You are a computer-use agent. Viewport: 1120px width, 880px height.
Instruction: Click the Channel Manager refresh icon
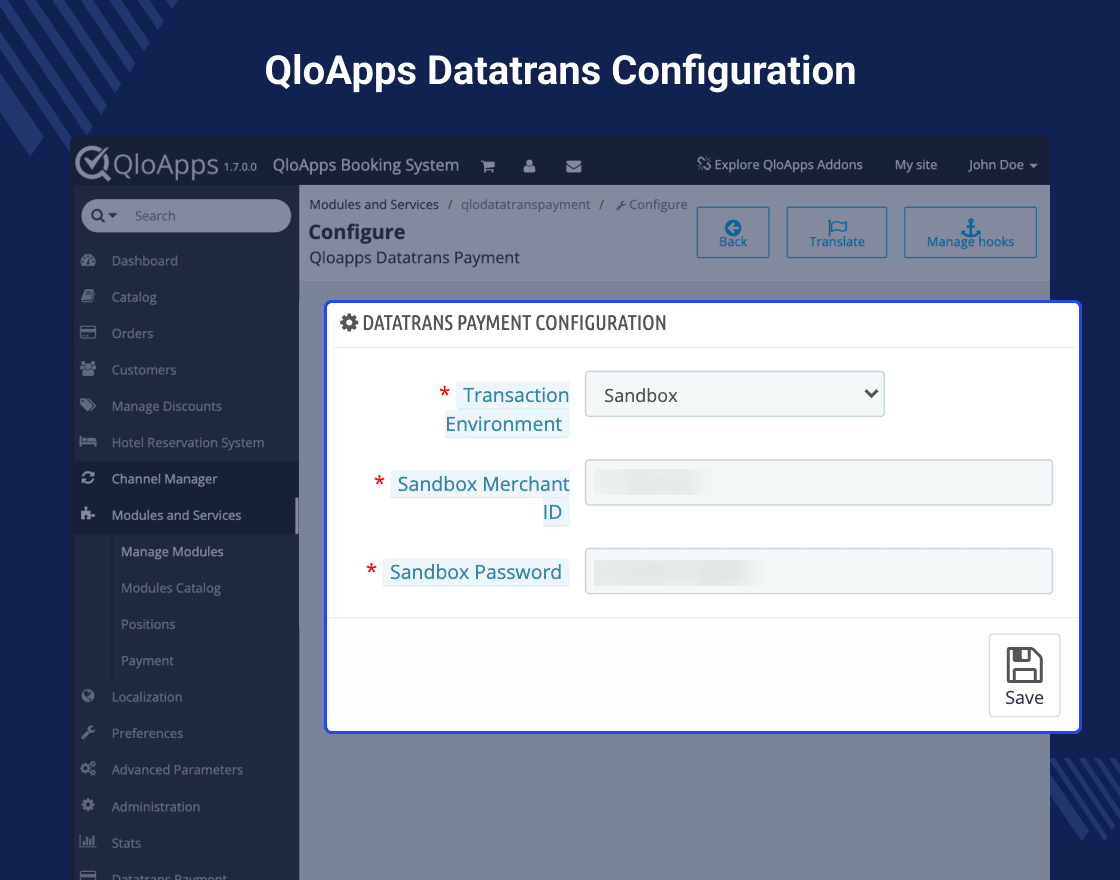click(x=88, y=478)
